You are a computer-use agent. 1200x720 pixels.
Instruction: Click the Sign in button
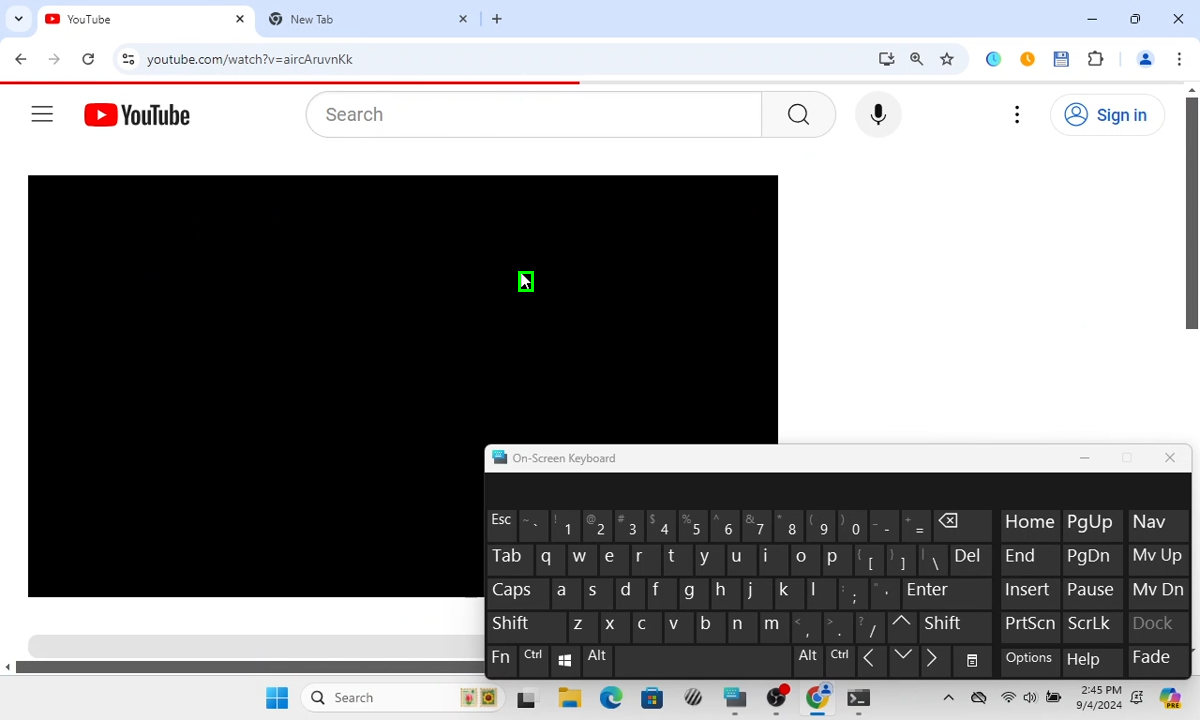click(1107, 115)
